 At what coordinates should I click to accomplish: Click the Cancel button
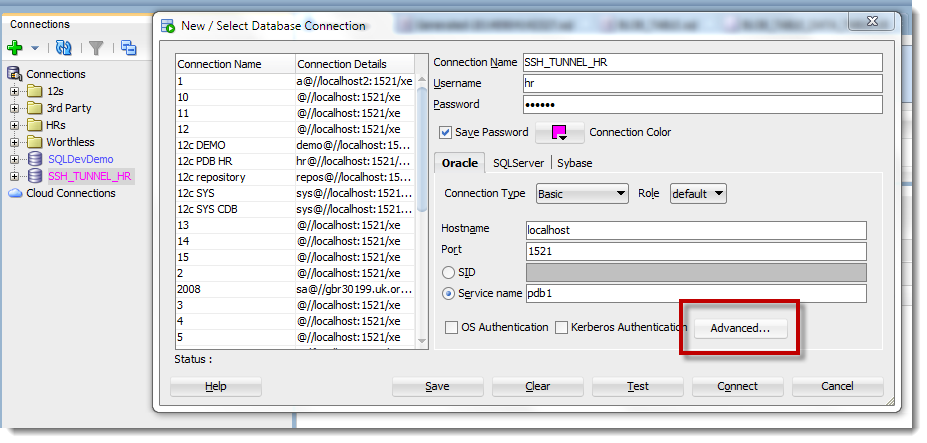838,386
